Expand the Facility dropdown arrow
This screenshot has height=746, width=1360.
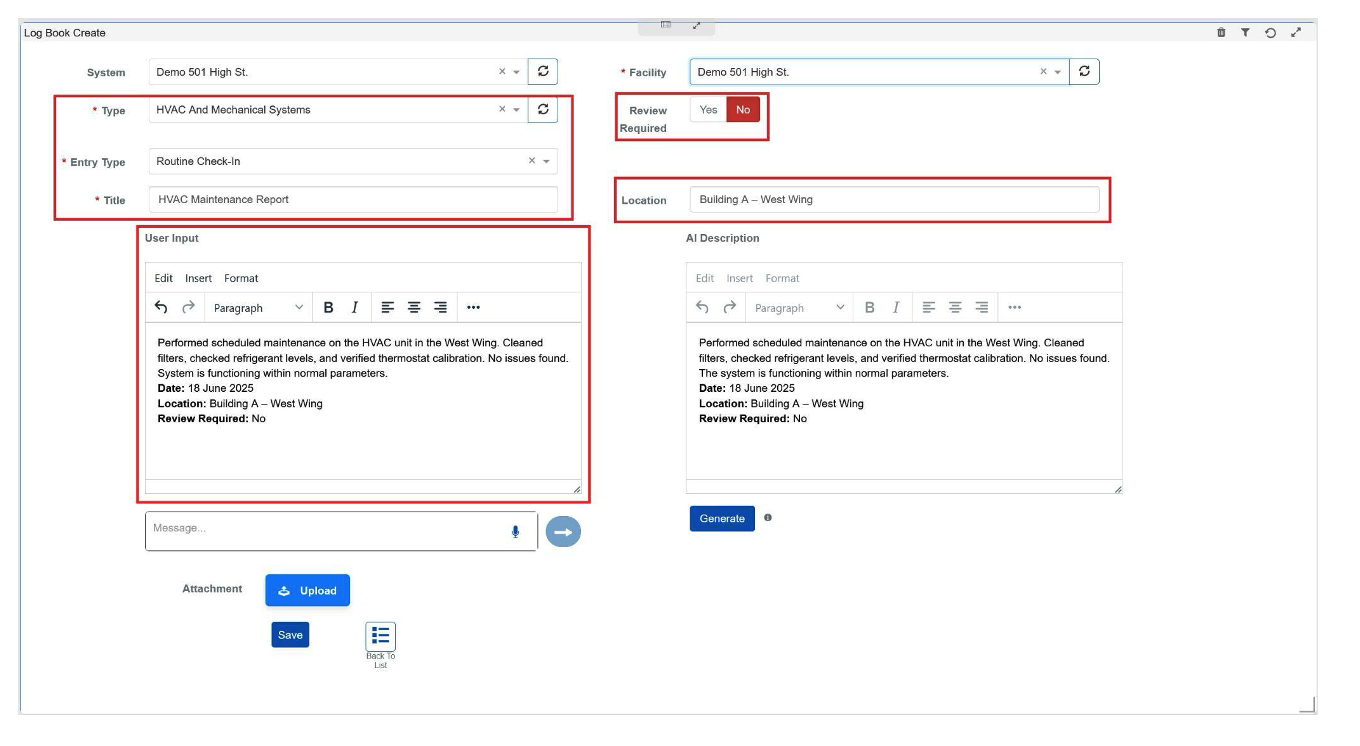pos(1058,72)
